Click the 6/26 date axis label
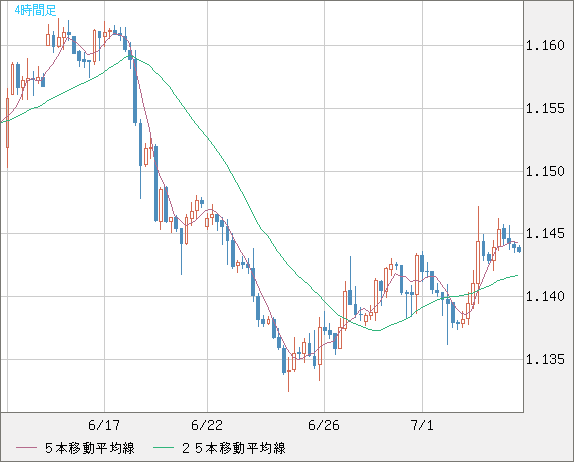The image size is (574, 462). (x=324, y=425)
